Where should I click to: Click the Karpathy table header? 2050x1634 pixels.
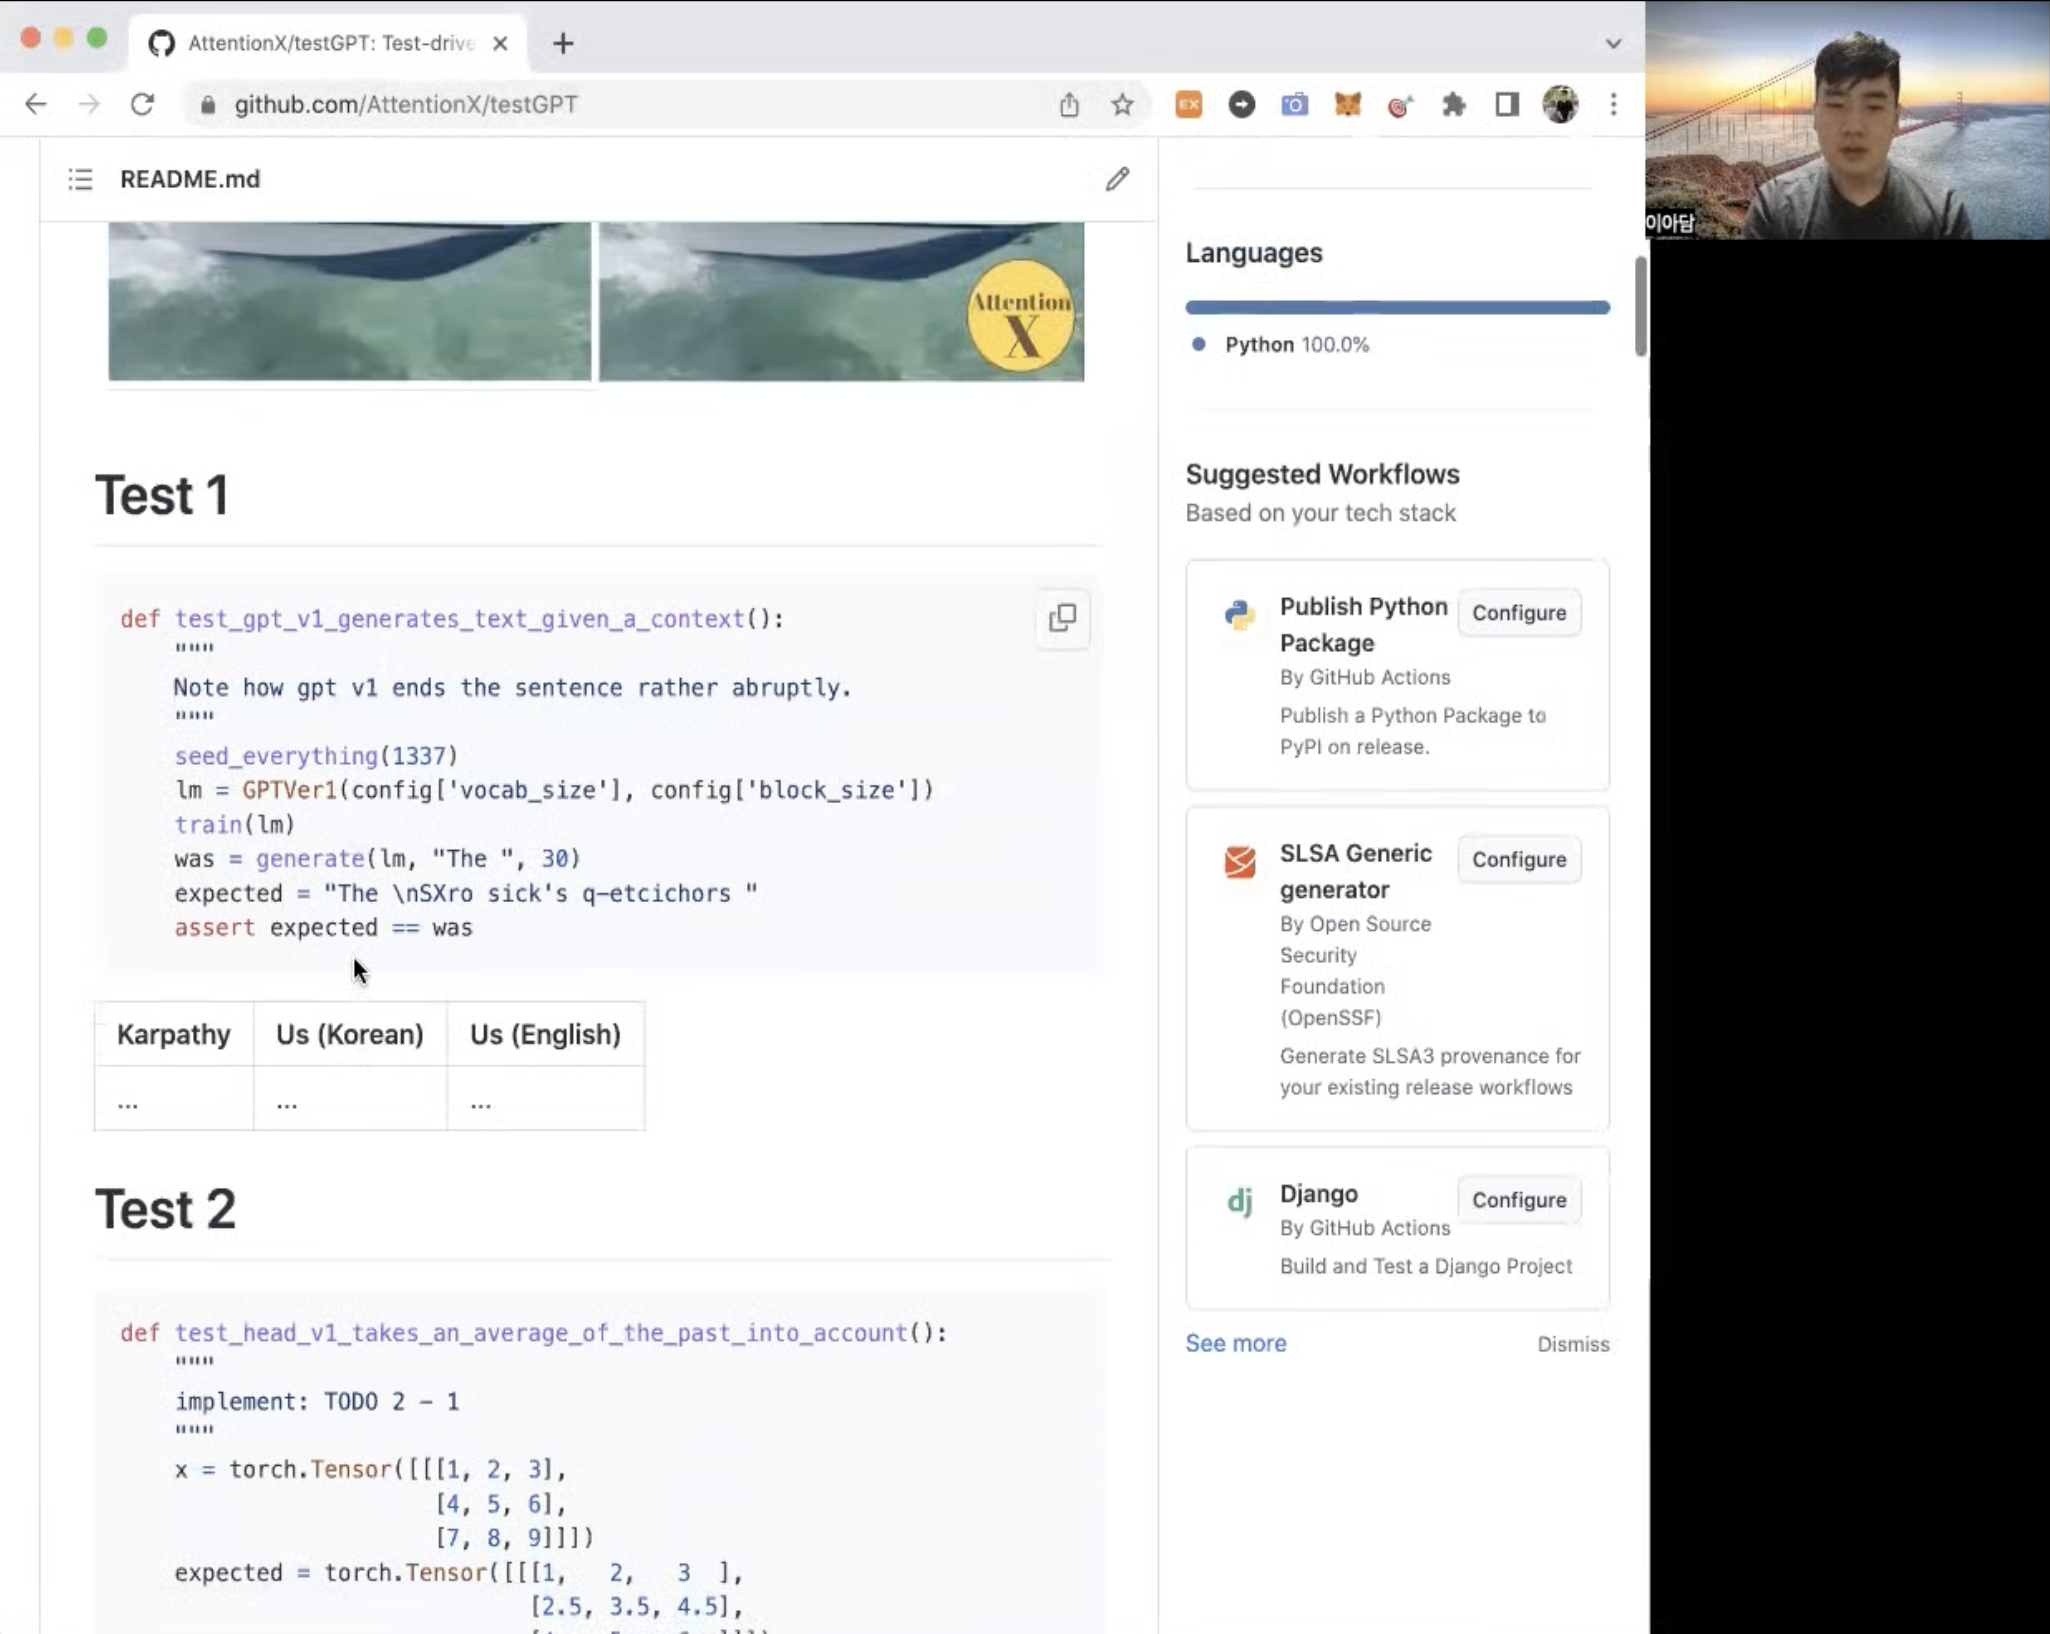click(173, 1034)
